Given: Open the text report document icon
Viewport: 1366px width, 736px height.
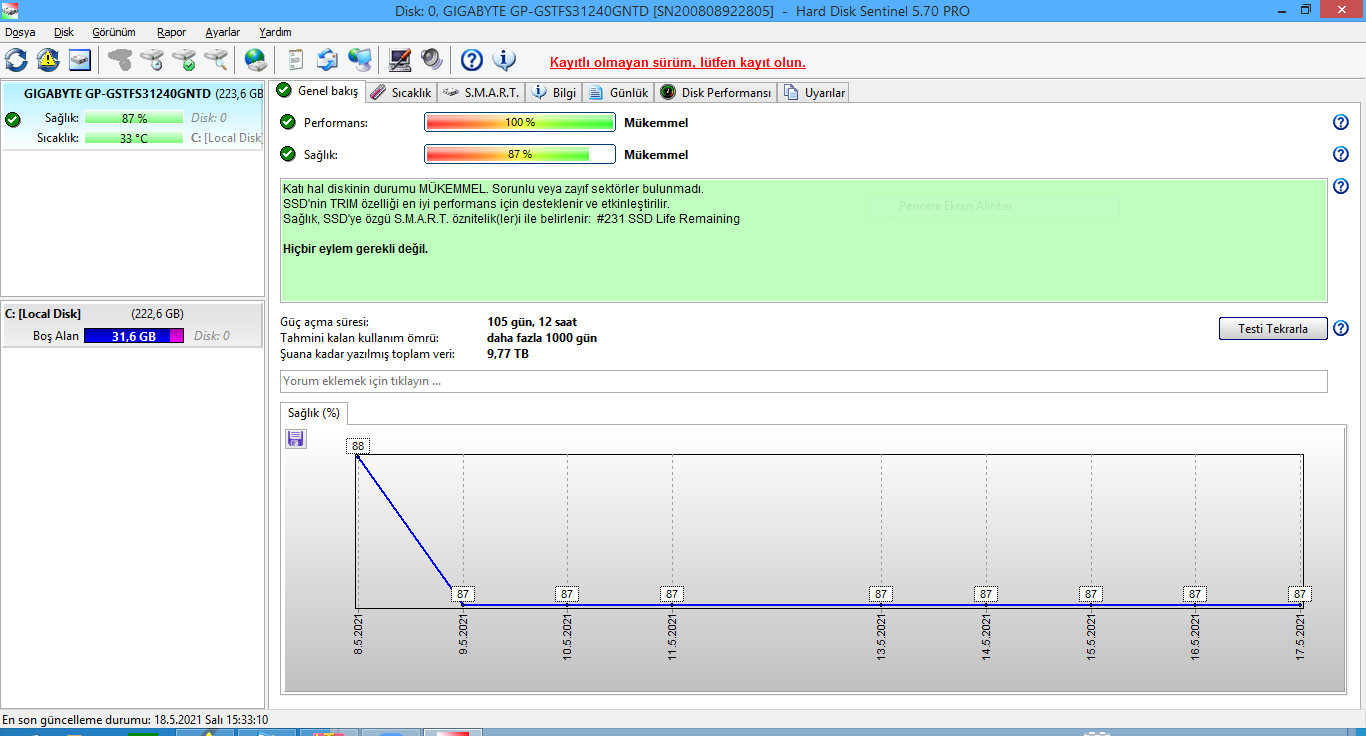Looking at the screenshot, I should 296,60.
